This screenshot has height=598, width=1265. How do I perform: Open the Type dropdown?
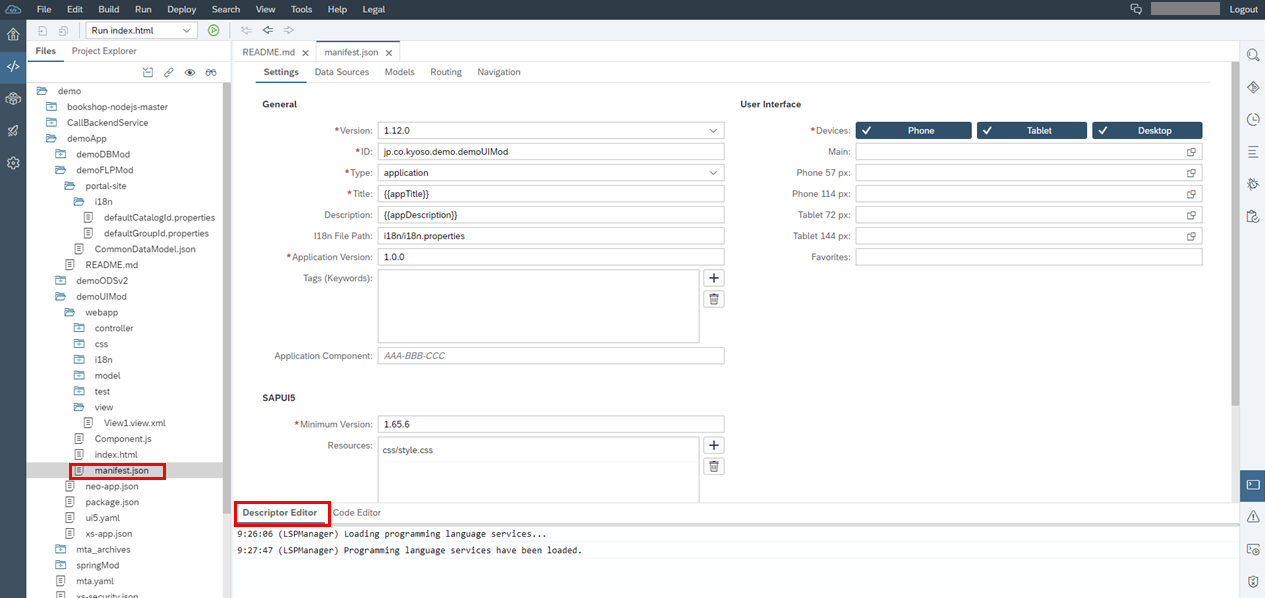point(713,173)
